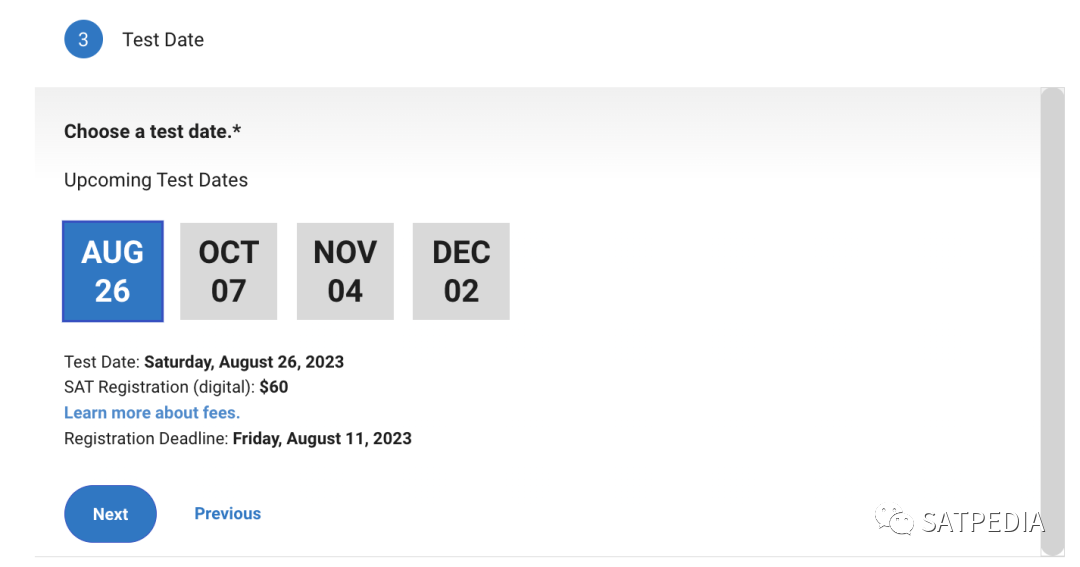This screenshot has height=567, width=1080.
Task: Click the Upcoming Test Dates label
Action: point(156,181)
